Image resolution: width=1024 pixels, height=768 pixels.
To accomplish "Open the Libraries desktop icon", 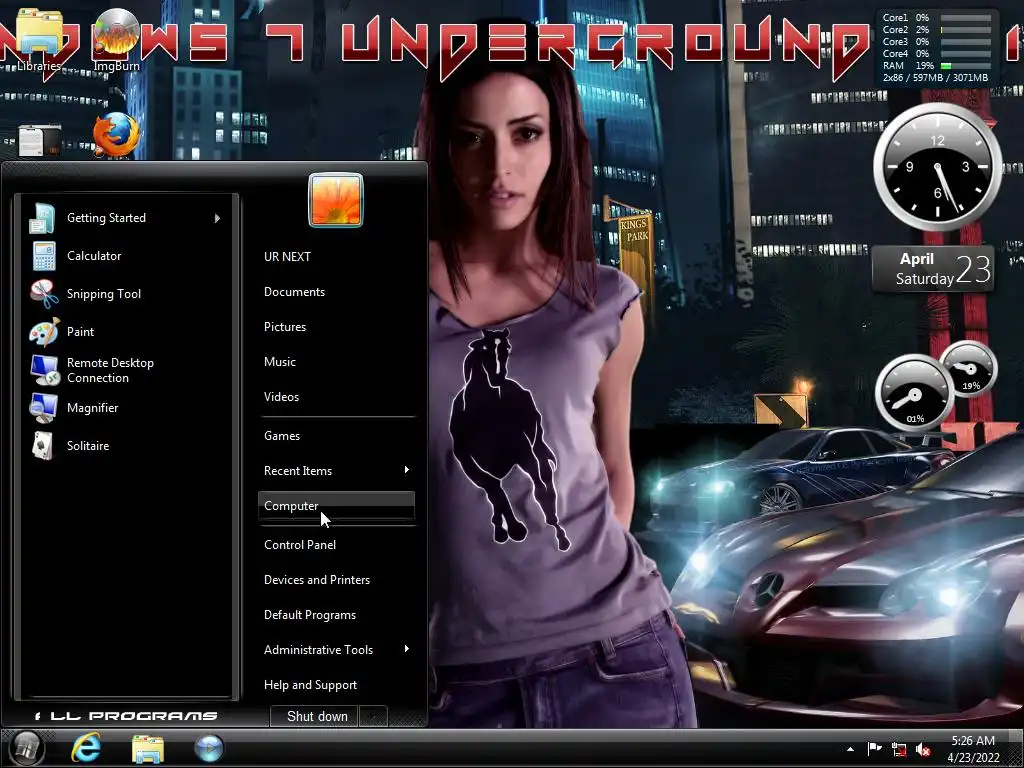I will point(39,38).
